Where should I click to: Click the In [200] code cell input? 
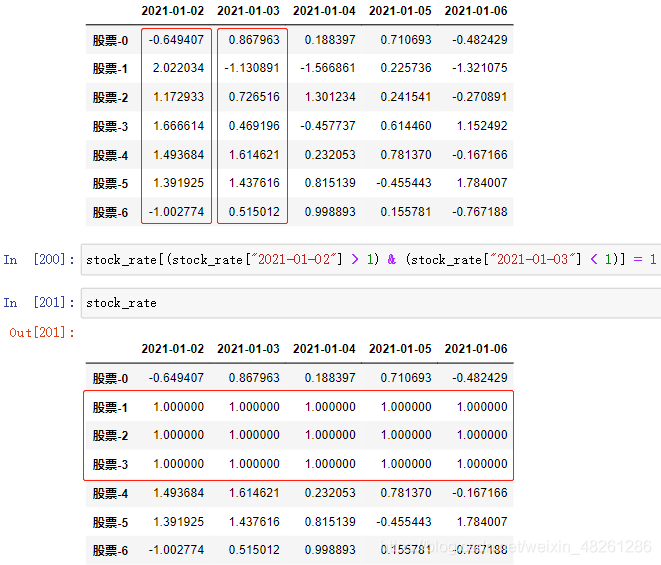371,259
